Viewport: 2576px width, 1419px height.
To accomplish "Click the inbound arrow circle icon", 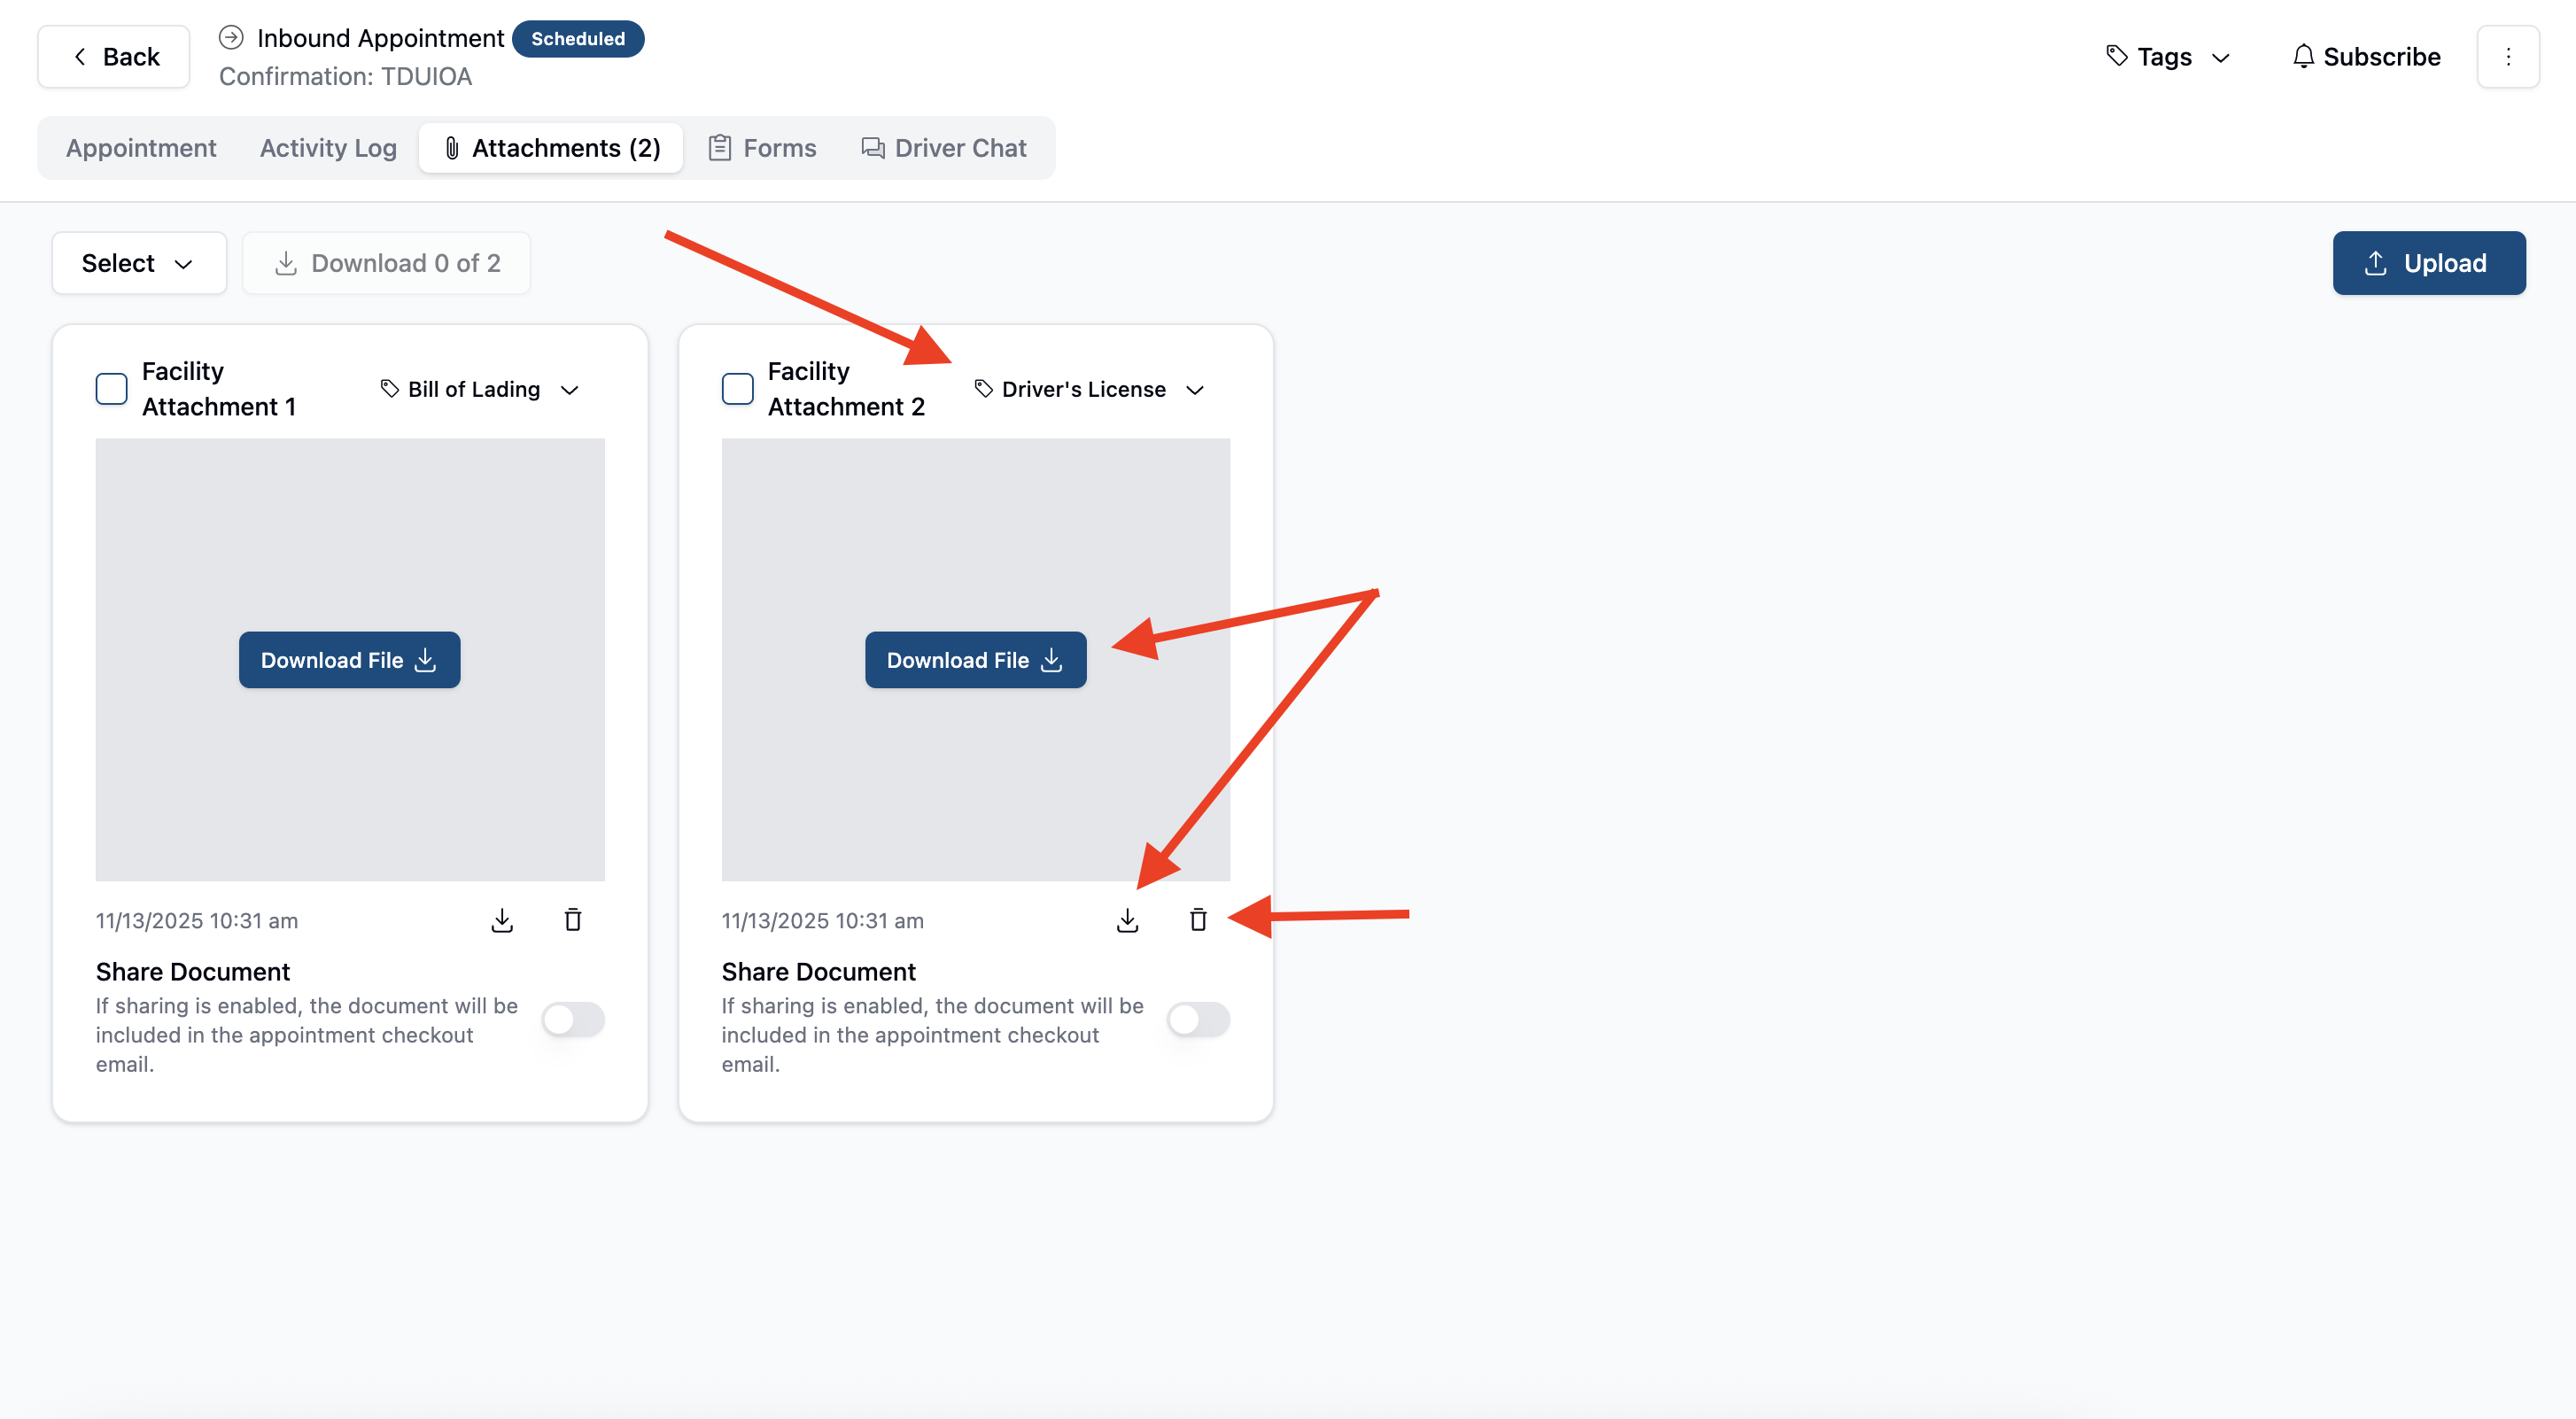I will 231,38.
